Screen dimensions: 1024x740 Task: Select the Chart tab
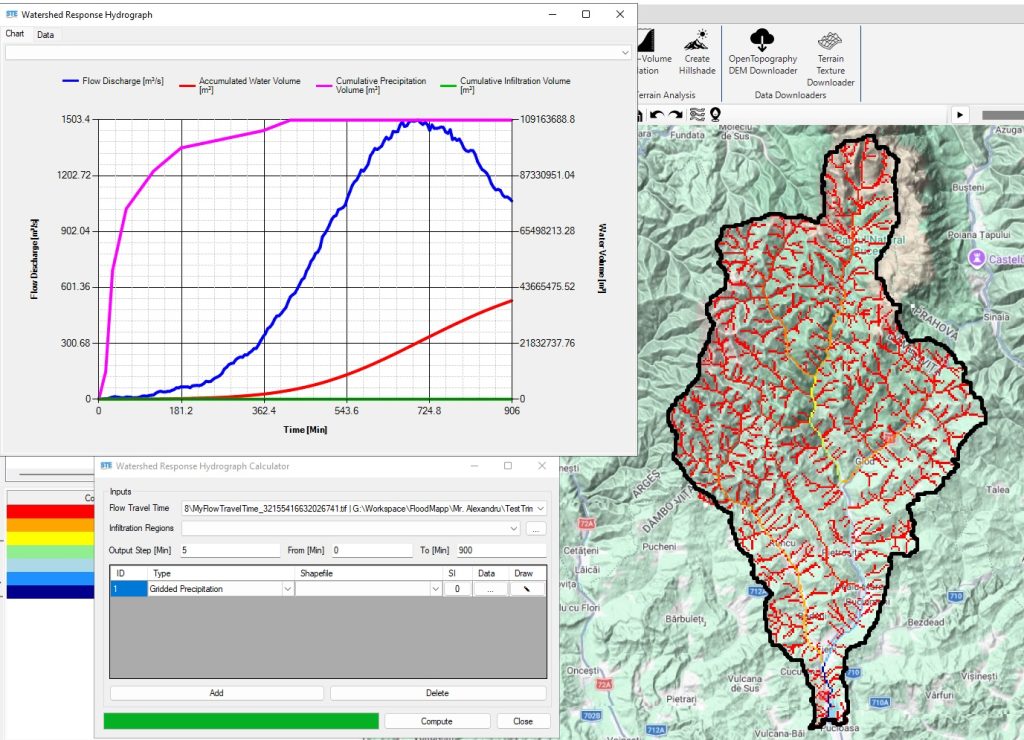pyautogui.click(x=15, y=34)
